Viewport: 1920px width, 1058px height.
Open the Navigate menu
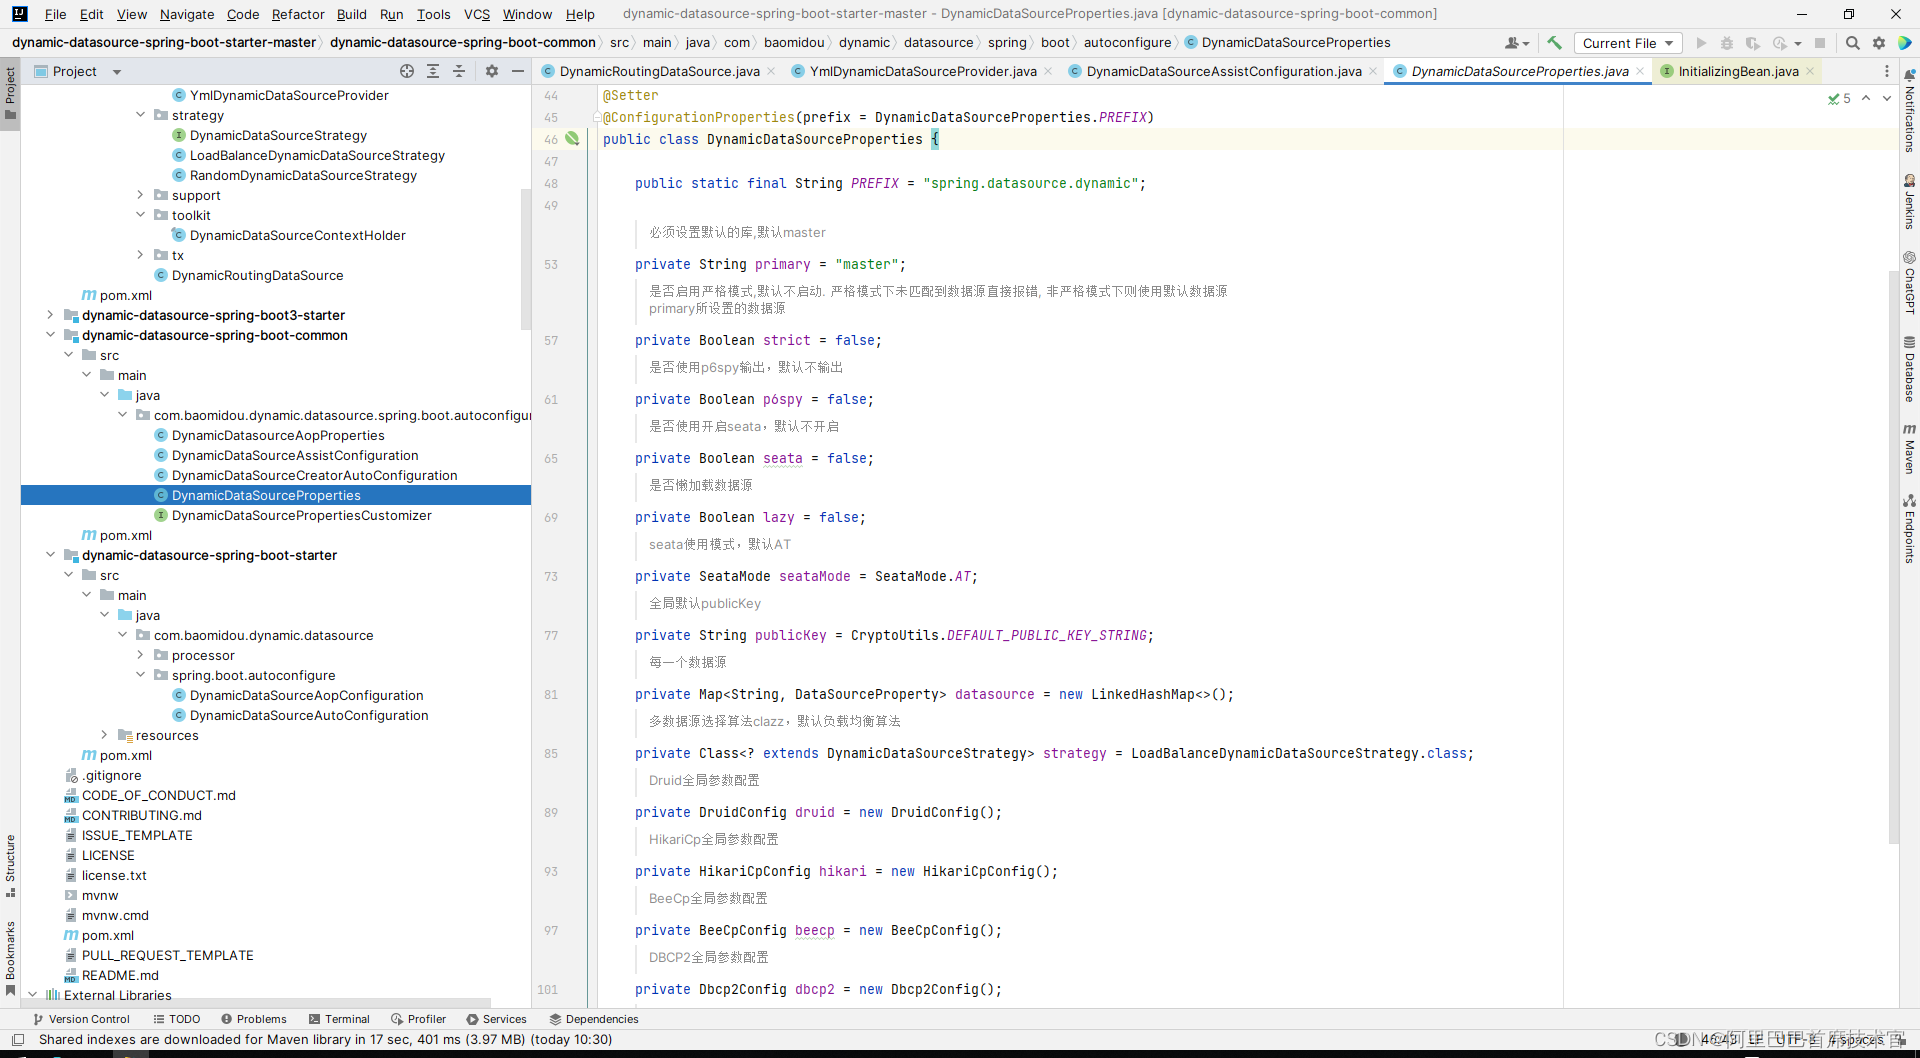[187, 14]
